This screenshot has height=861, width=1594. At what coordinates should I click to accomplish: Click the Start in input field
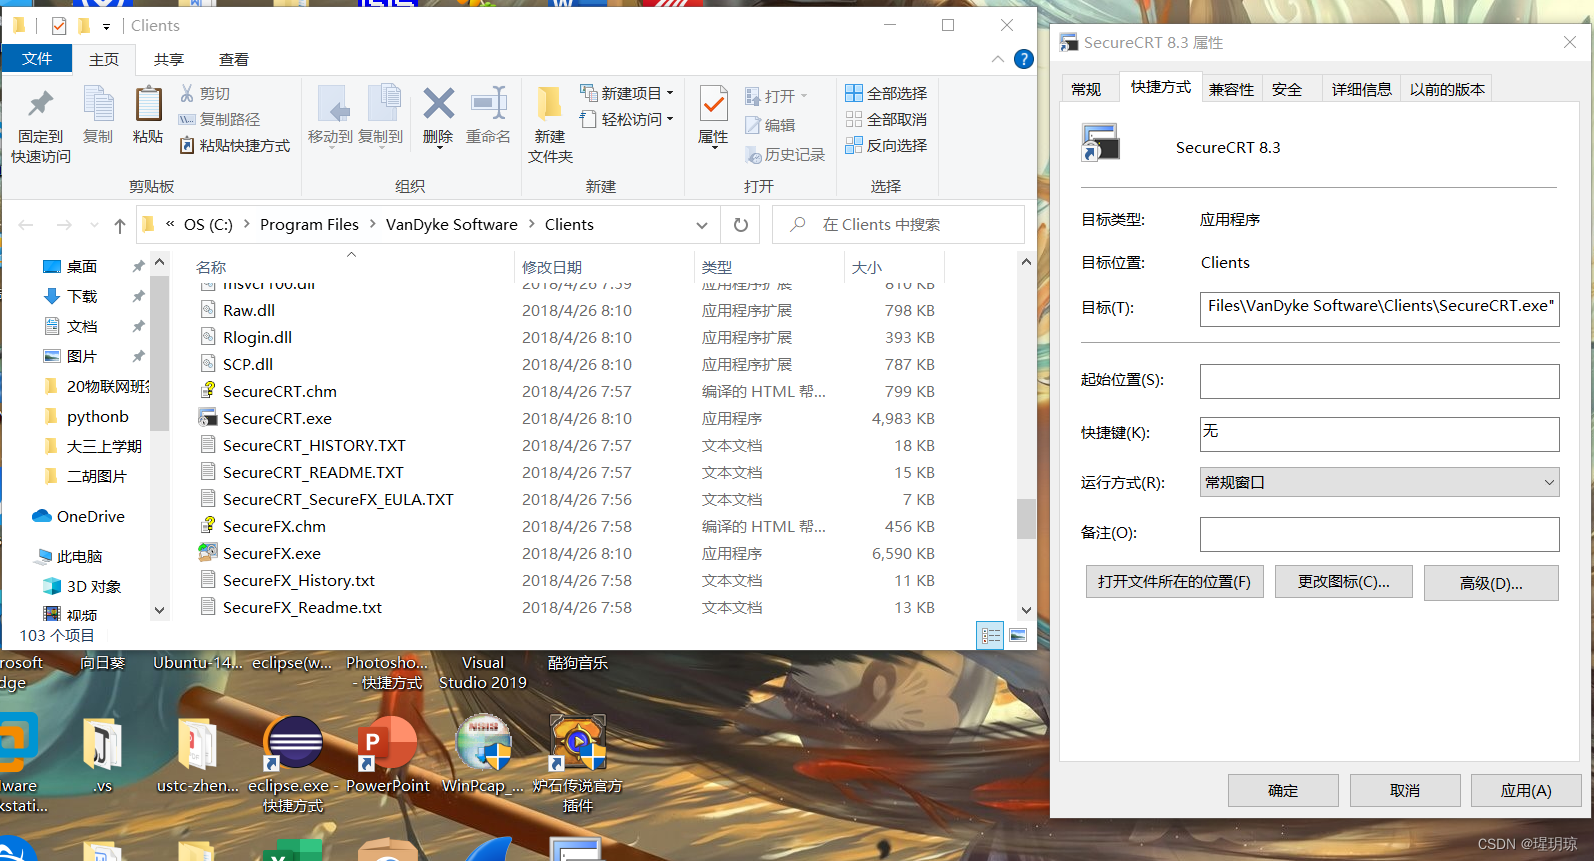tap(1379, 381)
